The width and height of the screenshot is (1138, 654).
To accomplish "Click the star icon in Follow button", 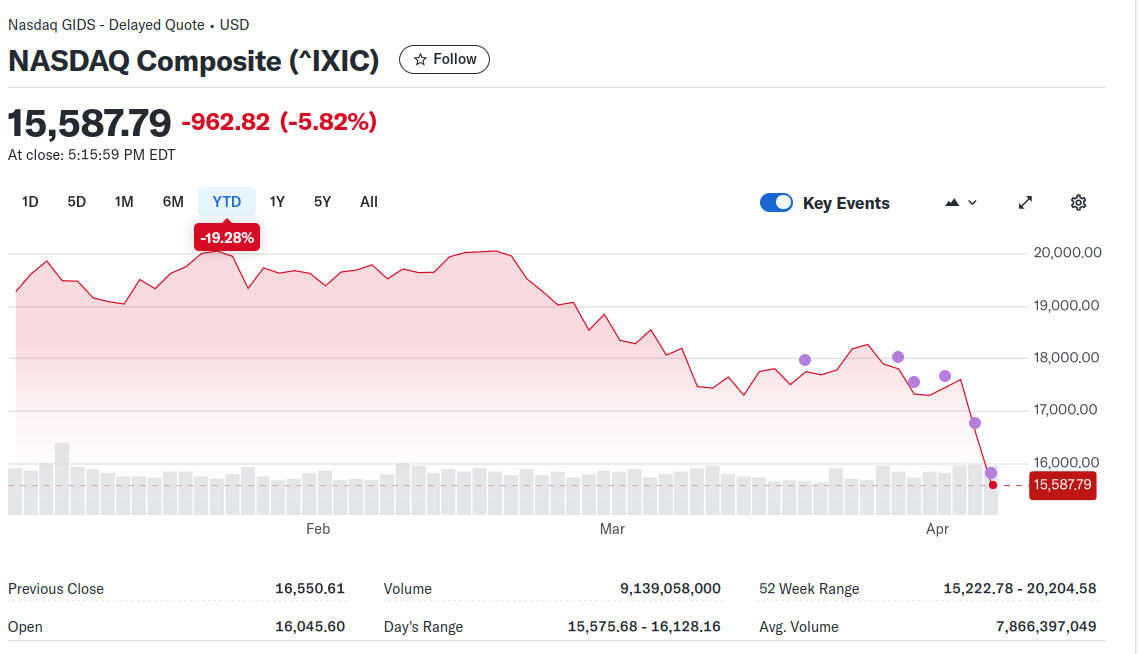I will tap(420, 60).
